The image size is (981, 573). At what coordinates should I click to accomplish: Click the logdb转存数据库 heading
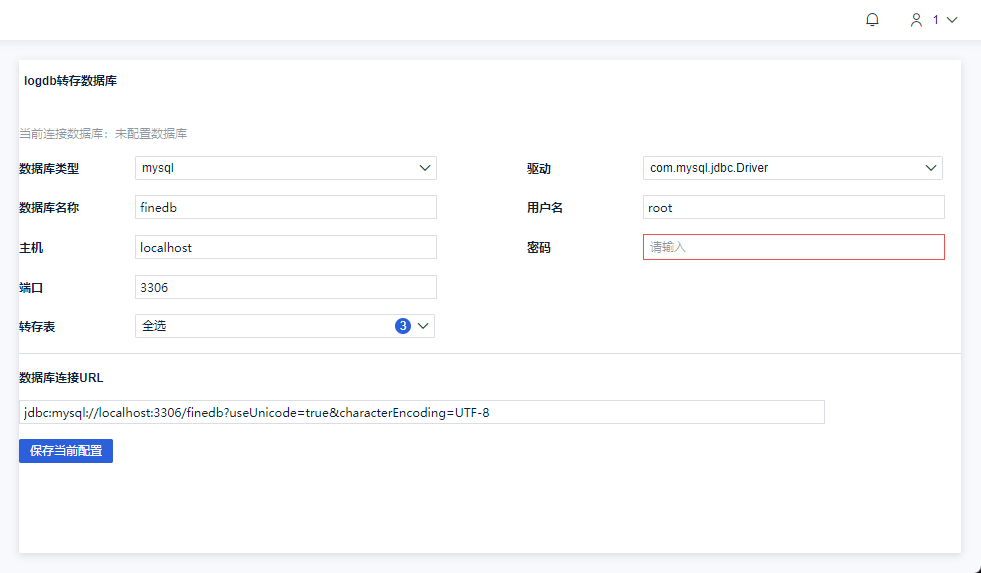70,81
